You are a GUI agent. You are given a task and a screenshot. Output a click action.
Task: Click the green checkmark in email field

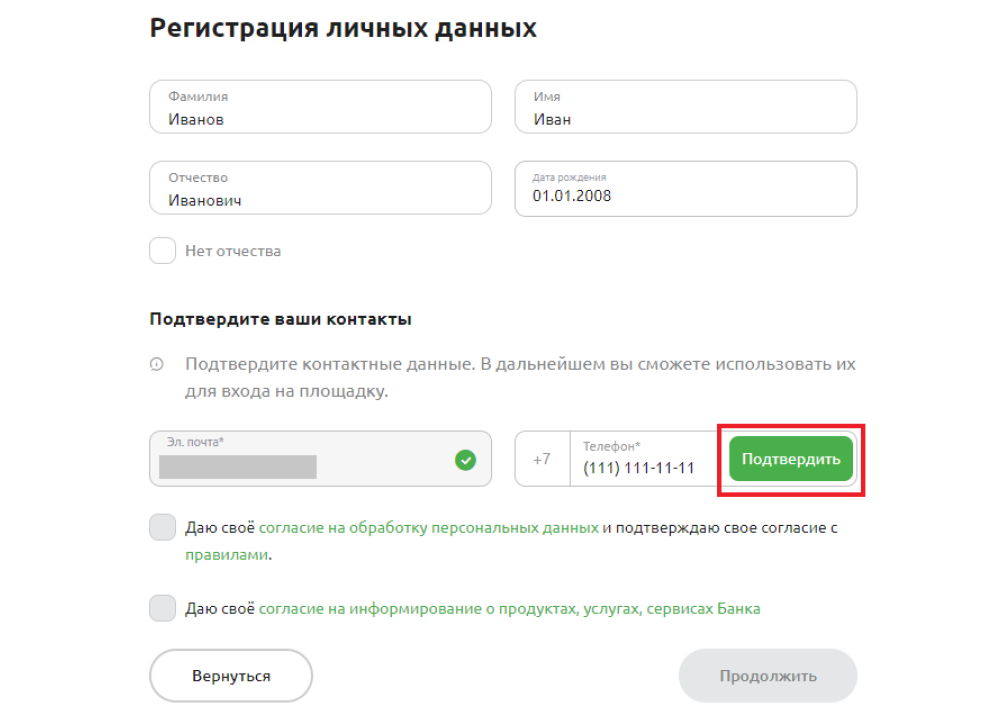pos(465,460)
